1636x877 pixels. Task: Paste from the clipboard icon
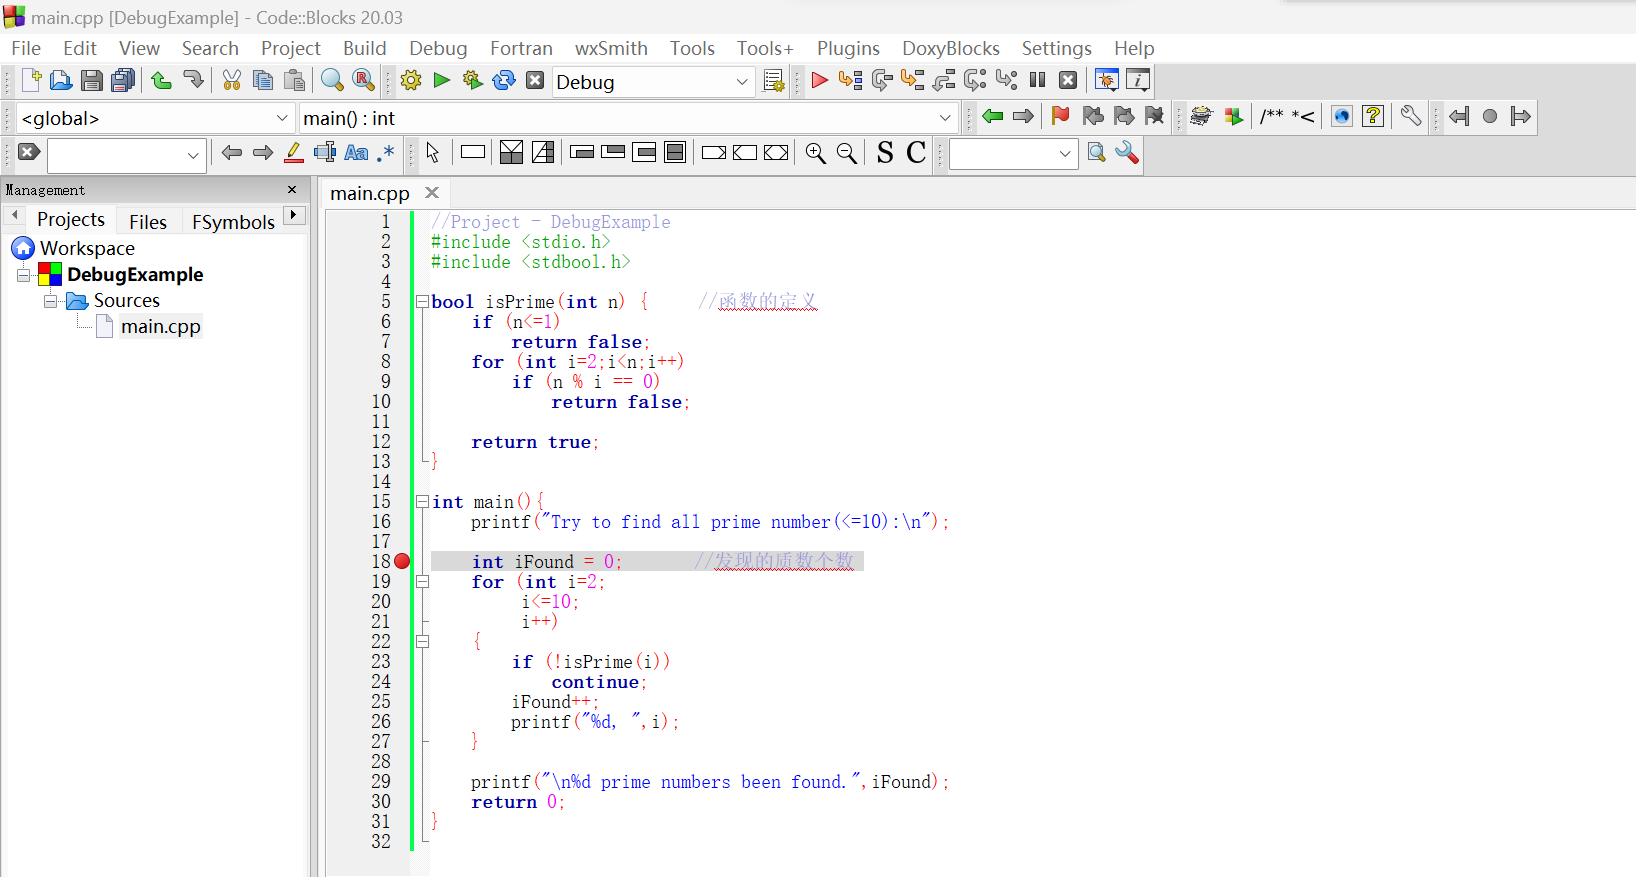tap(294, 81)
